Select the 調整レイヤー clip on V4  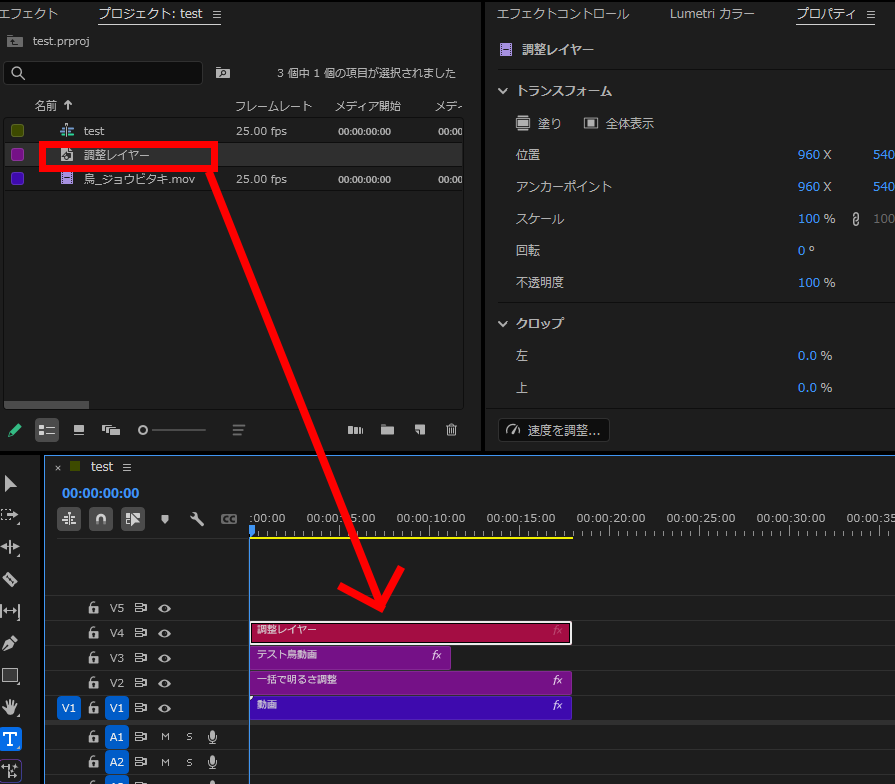410,633
